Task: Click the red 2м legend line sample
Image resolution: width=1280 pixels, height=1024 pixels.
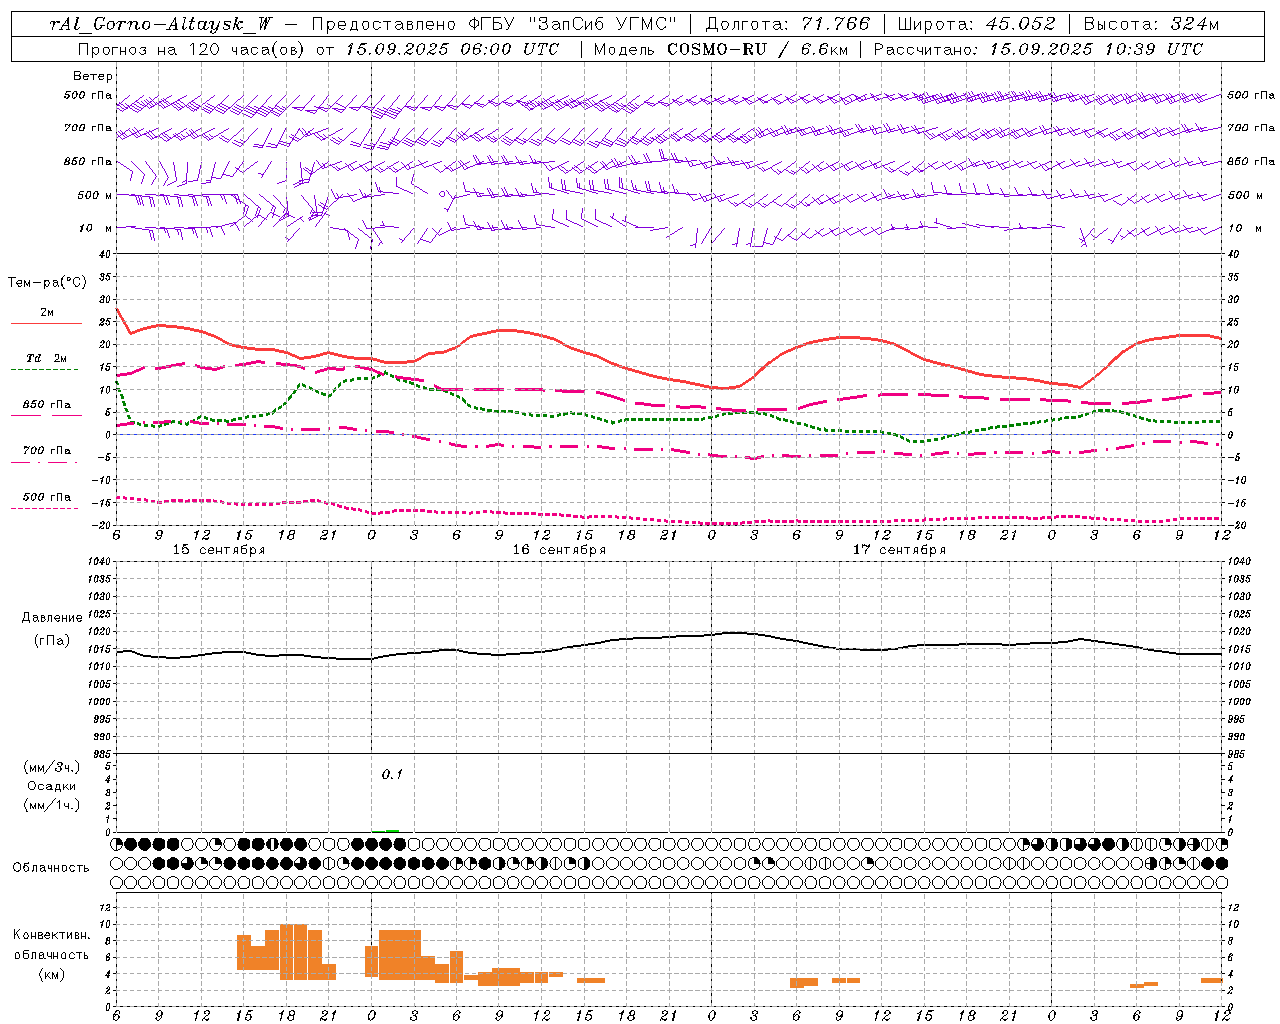Action: click(46, 324)
